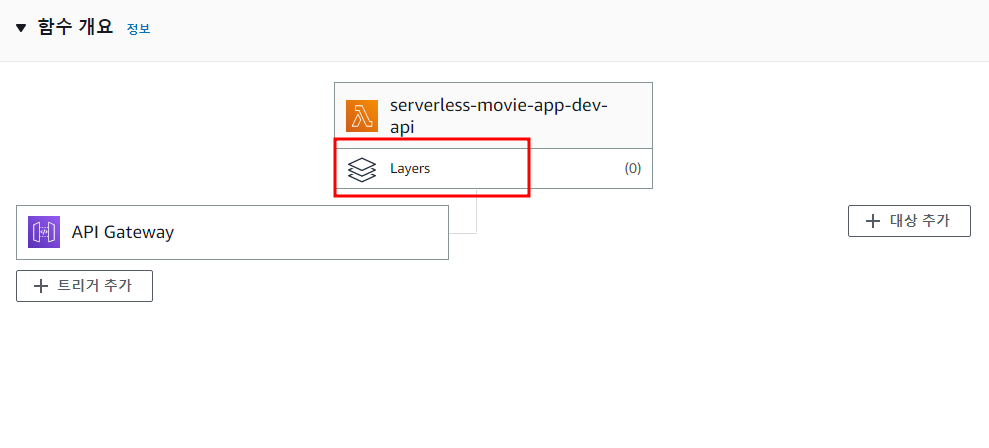Click the purple API Gateway icon
Viewport: 989px width, 448px height.
44,232
